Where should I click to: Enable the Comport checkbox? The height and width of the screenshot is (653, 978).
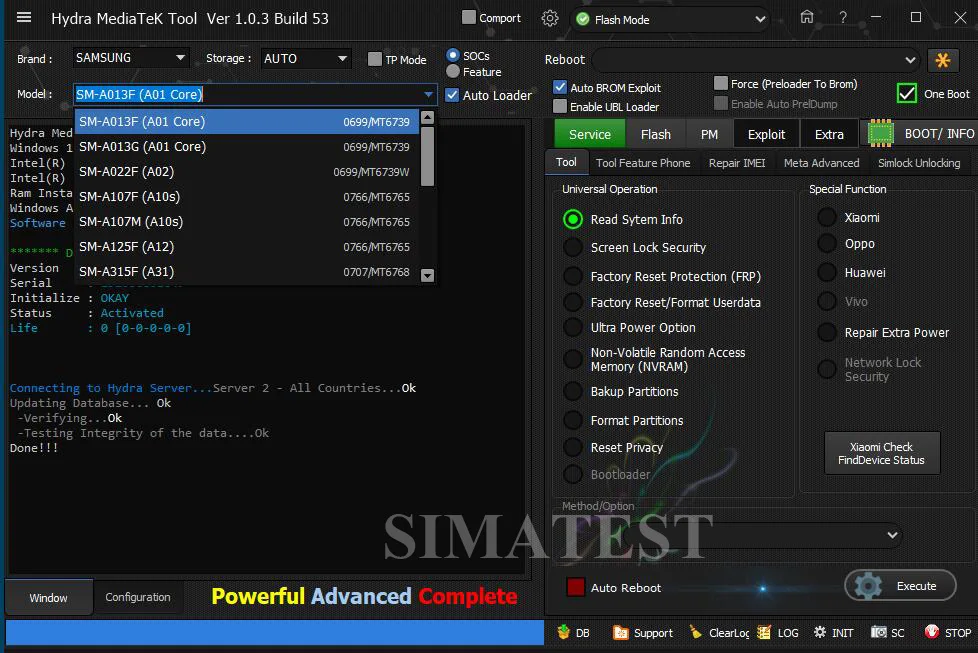468,17
